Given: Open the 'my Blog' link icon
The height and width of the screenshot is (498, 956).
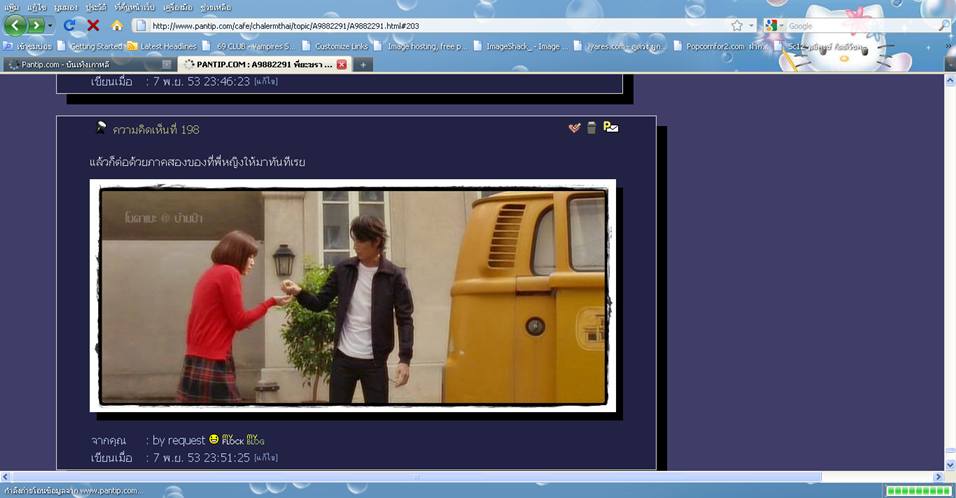Looking at the screenshot, I should 255,439.
